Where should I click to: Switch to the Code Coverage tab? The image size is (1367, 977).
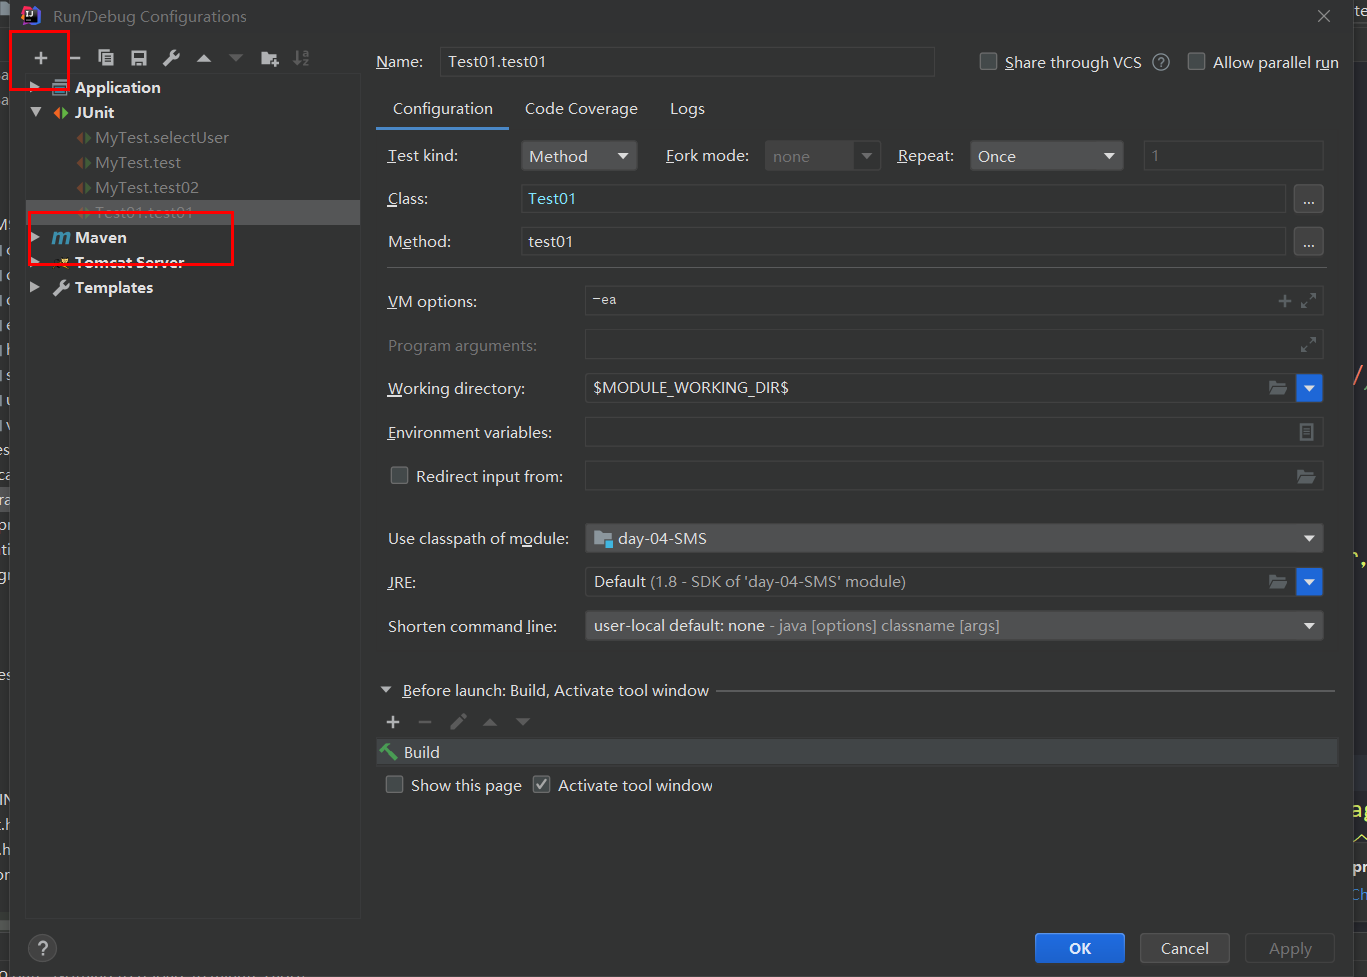[x=581, y=108]
